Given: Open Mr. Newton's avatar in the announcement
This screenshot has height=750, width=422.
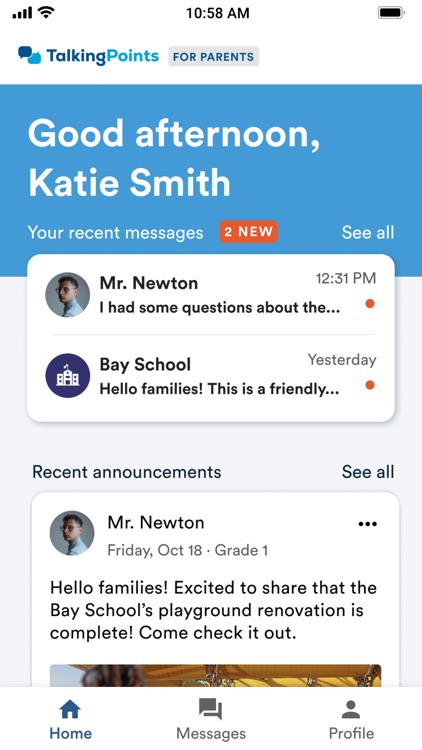Looking at the screenshot, I should (x=72, y=533).
